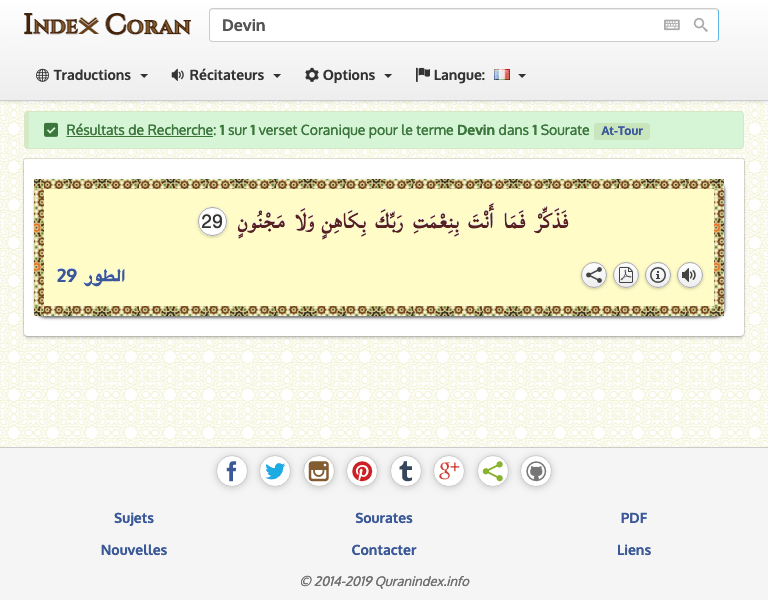Click the search magnifier icon
The image size is (768, 600).
pos(700,25)
